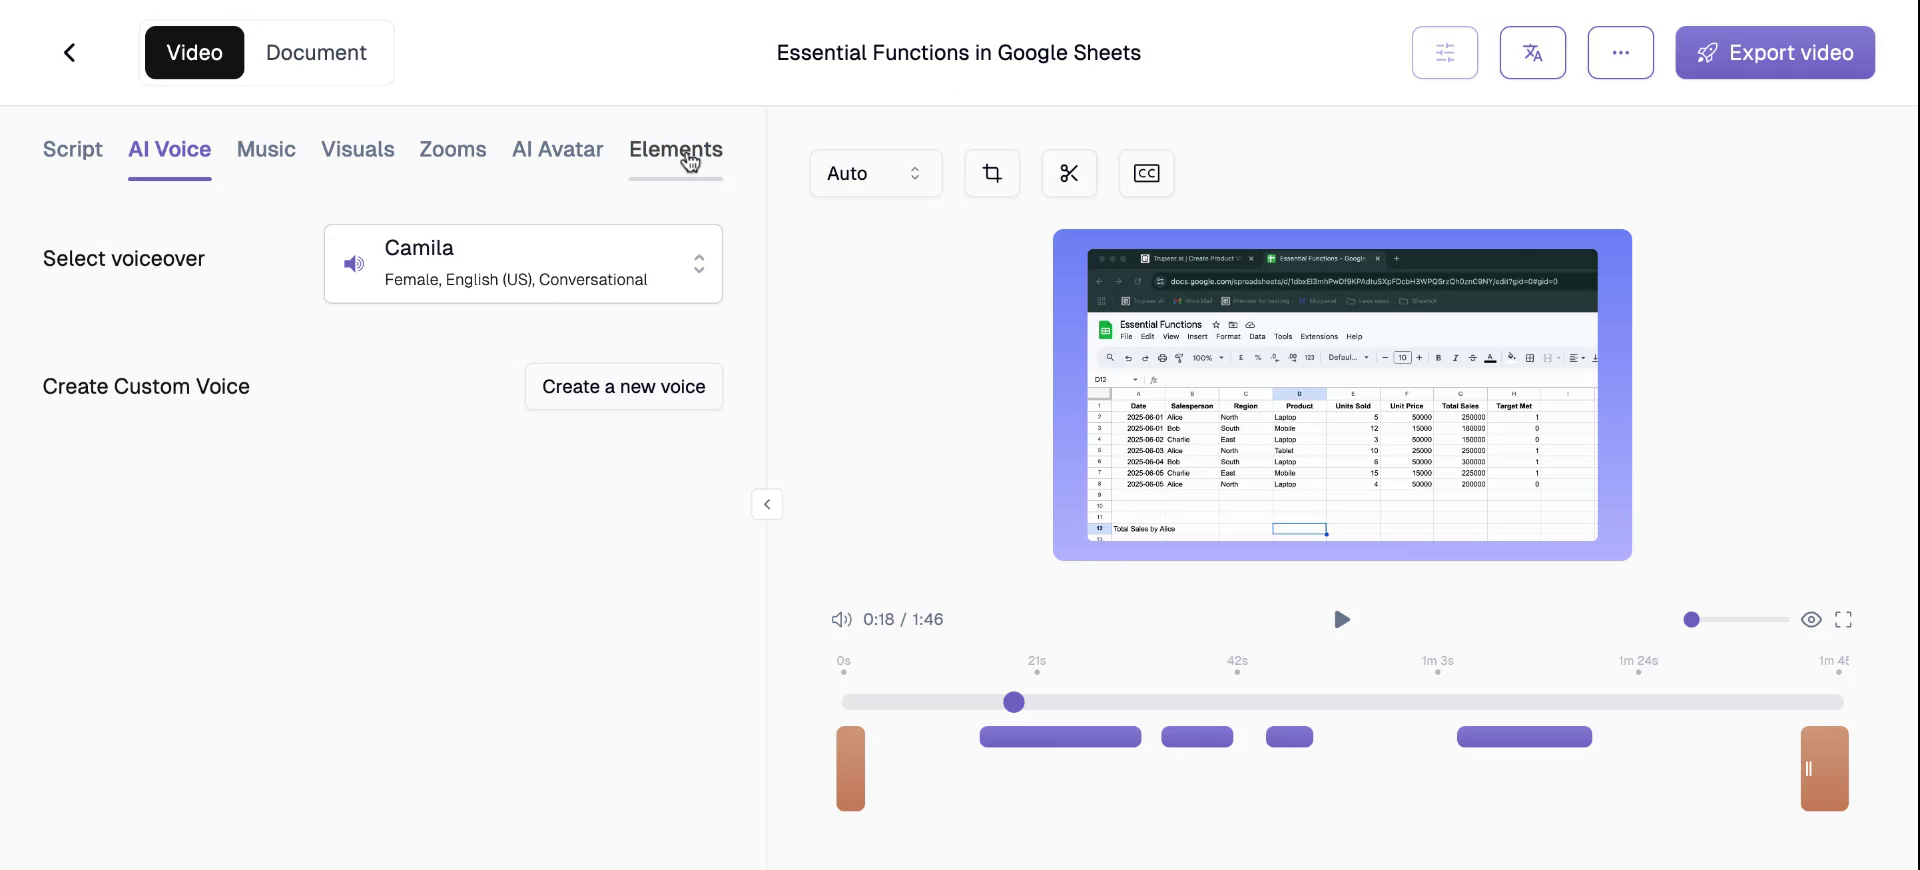The image size is (1920, 870).
Task: Play the video preview
Action: pos(1341,620)
